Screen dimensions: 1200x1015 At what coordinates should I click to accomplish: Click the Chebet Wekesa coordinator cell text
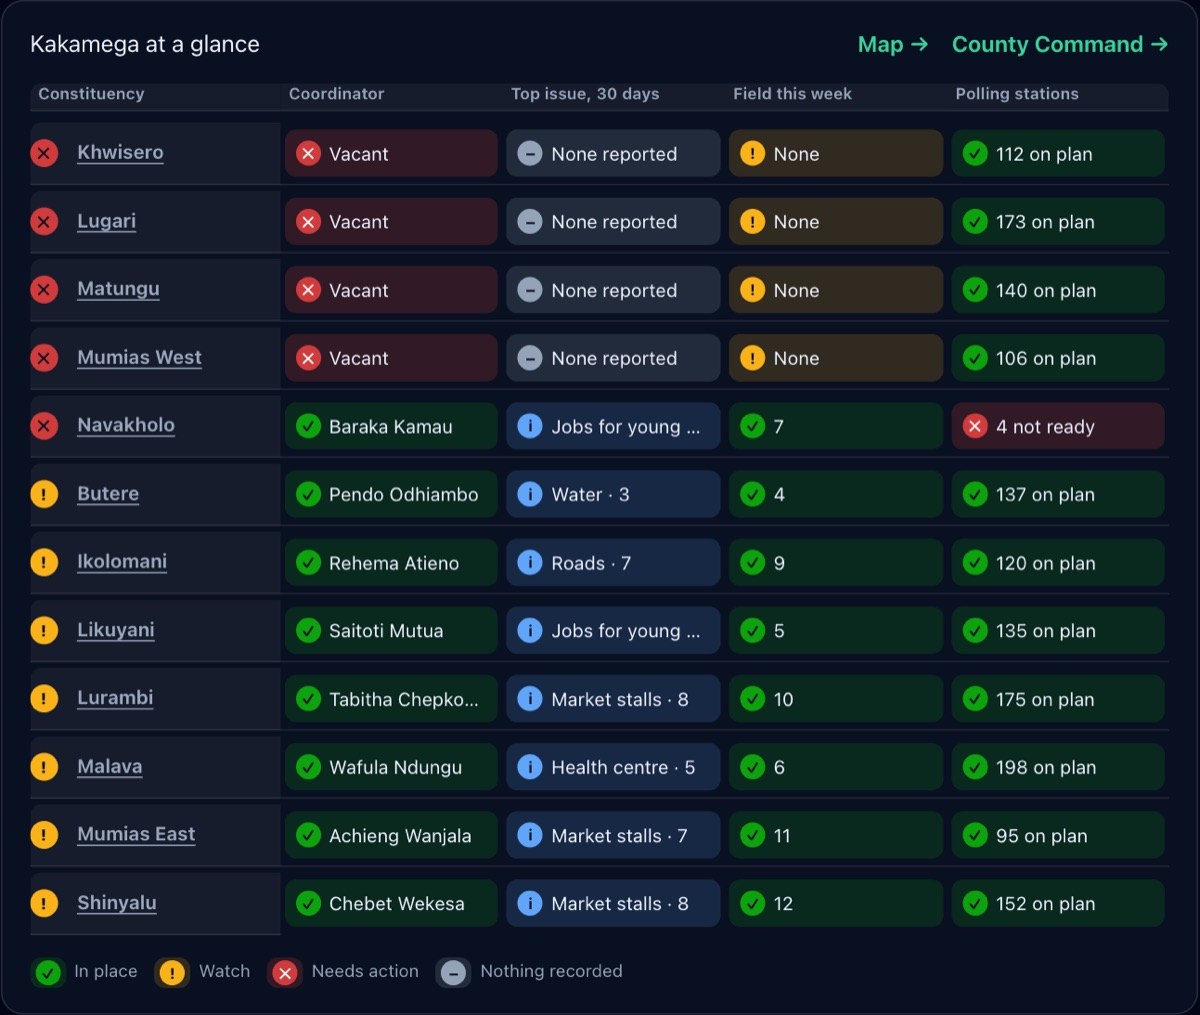click(397, 904)
